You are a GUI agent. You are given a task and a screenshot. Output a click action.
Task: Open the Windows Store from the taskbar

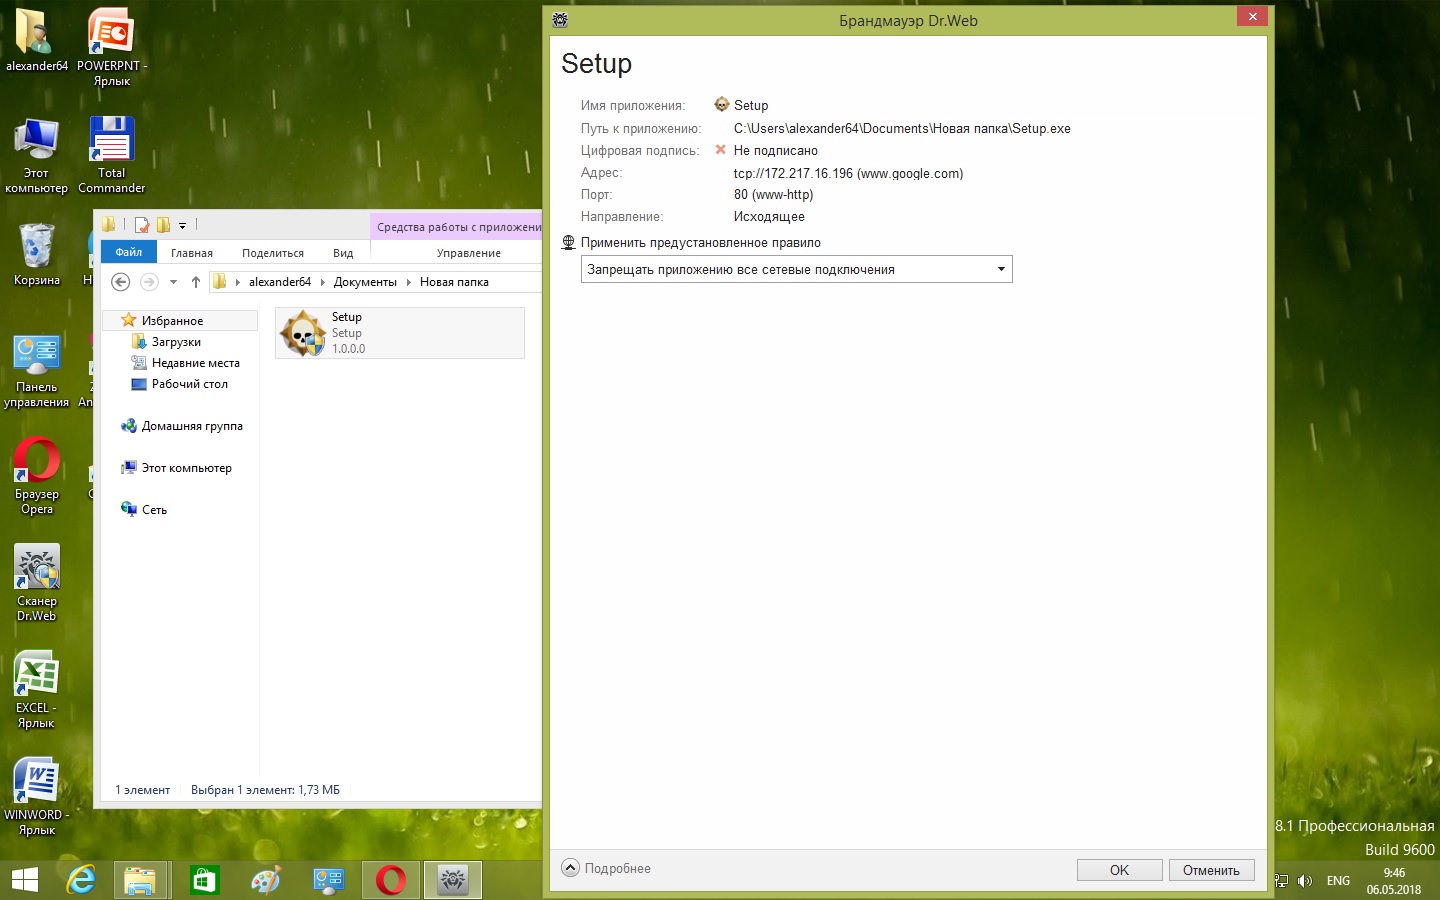[205, 880]
